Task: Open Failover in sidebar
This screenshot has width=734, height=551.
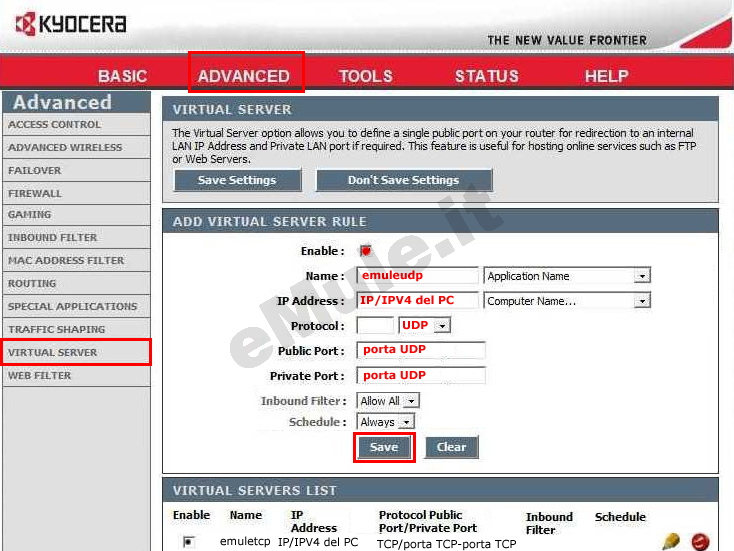Action: pyautogui.click(x=76, y=170)
